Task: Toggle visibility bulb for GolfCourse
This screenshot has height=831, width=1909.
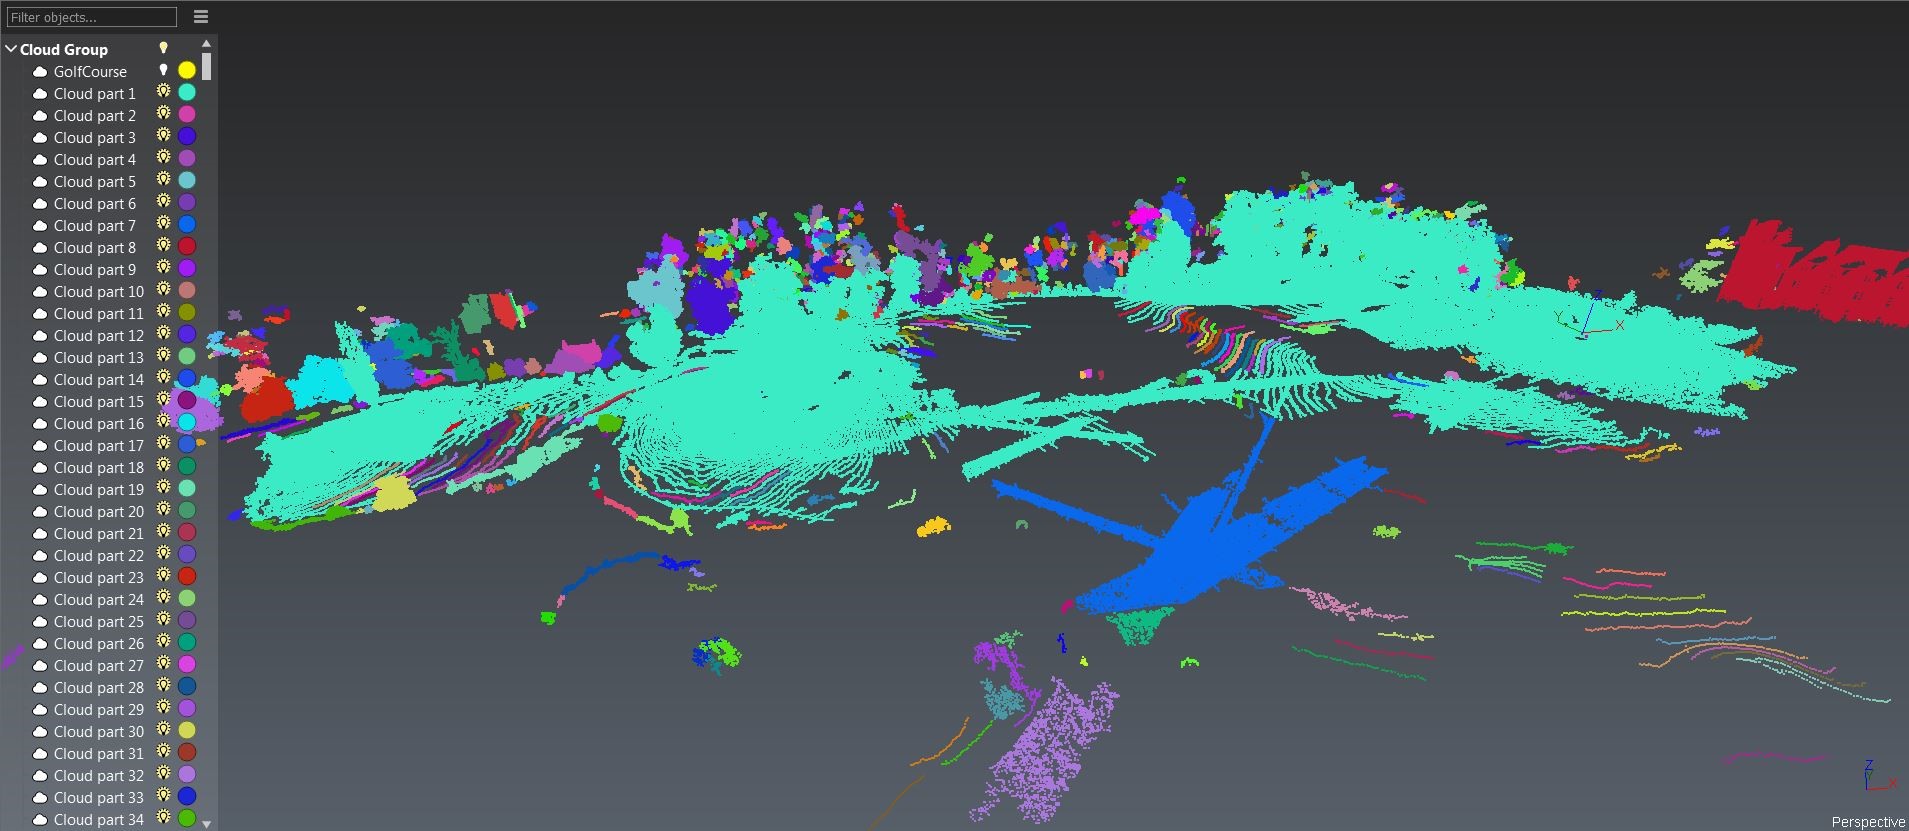Action: 163,70
